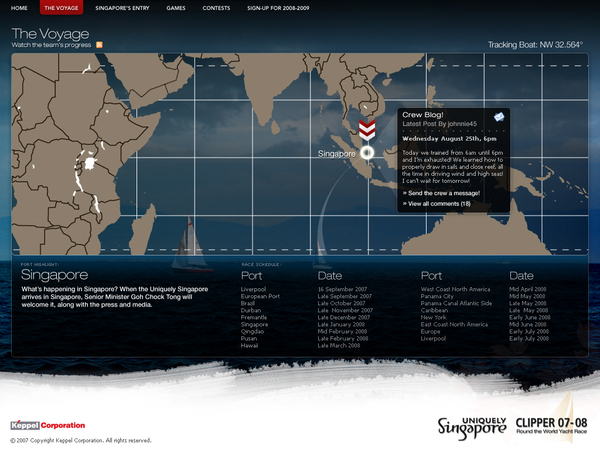The image size is (600, 450).
Task: Click the Singapore label on the map
Action: (x=337, y=153)
